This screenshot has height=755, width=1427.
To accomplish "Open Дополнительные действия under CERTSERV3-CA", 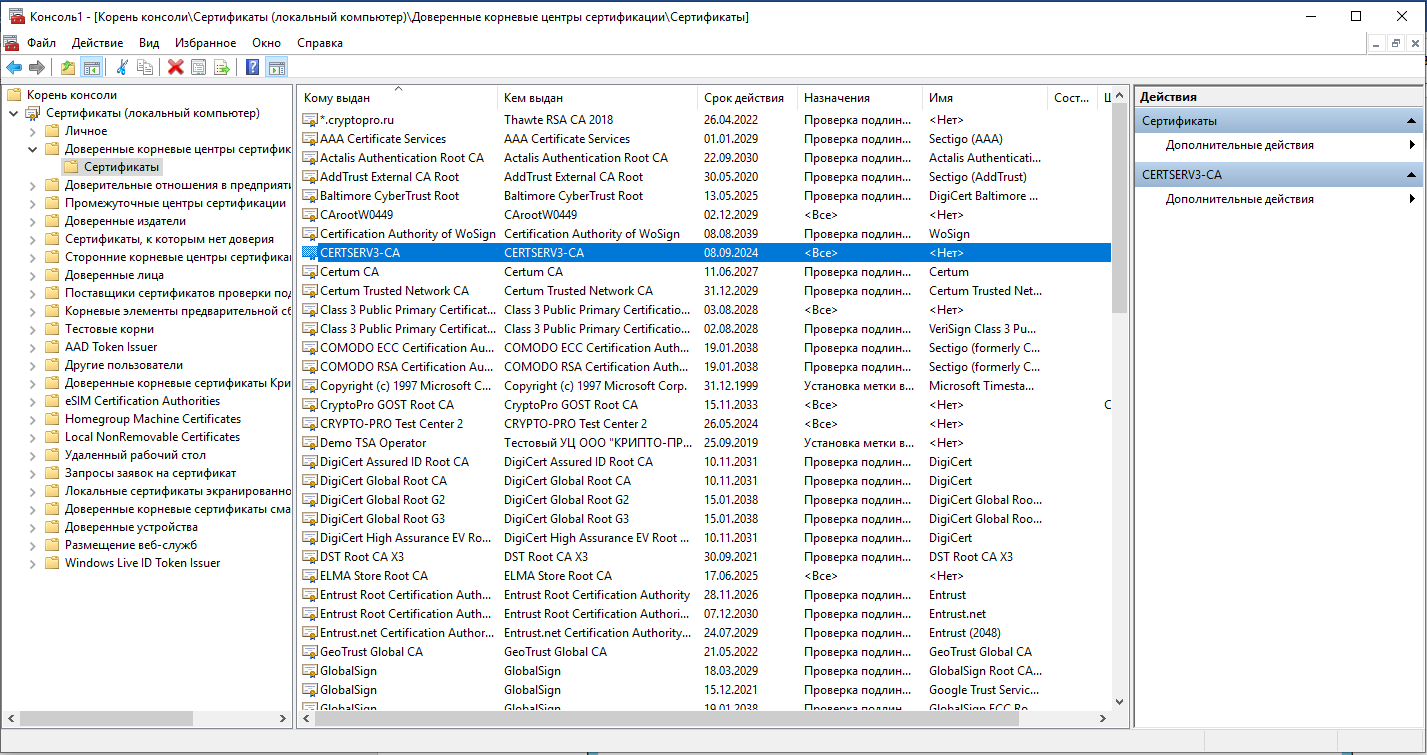I will click(x=1239, y=199).
